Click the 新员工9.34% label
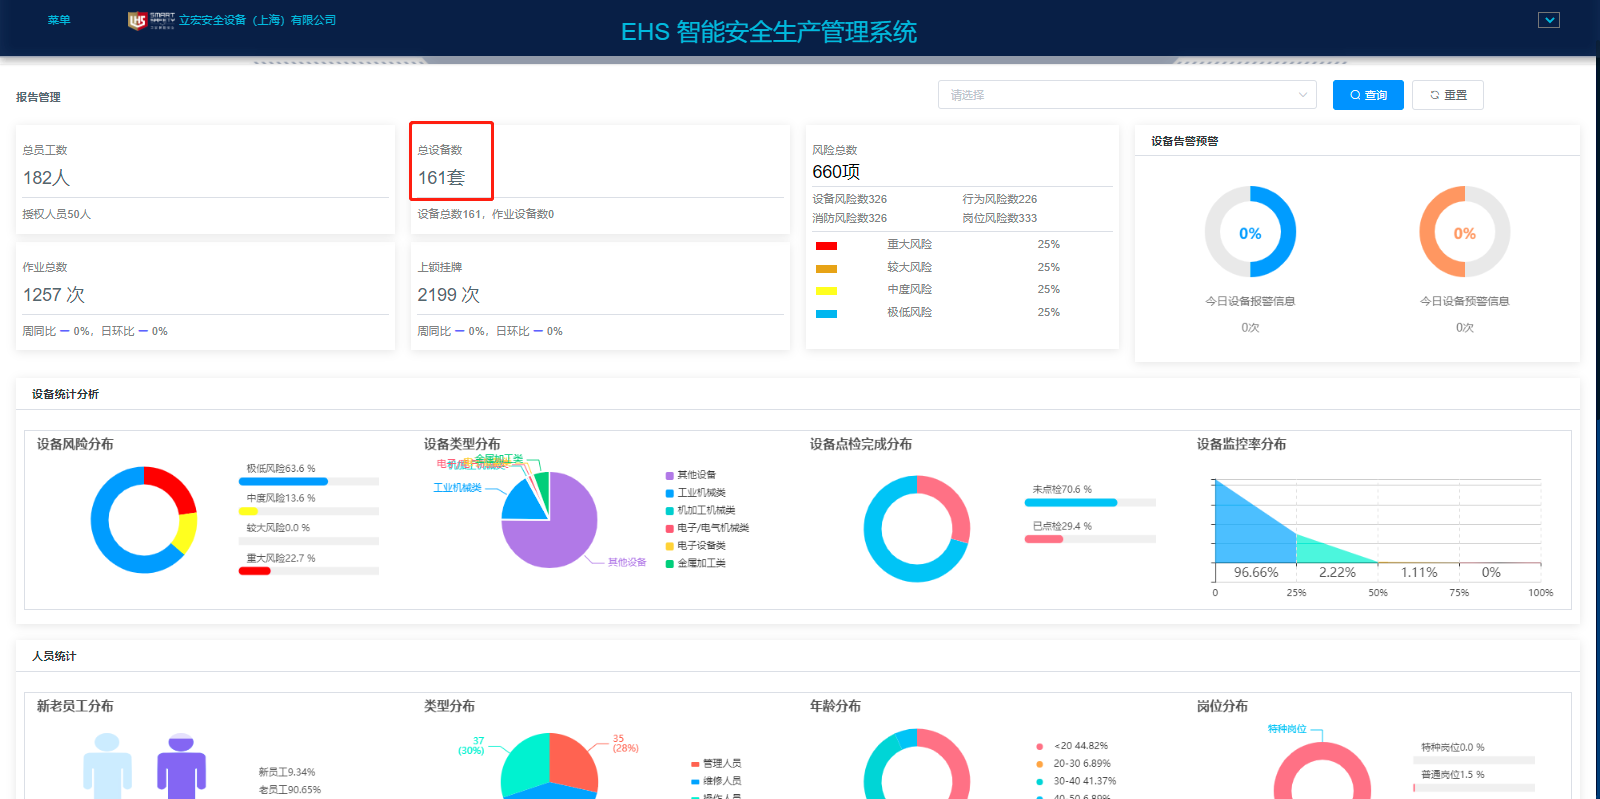The image size is (1600, 799). click(287, 772)
